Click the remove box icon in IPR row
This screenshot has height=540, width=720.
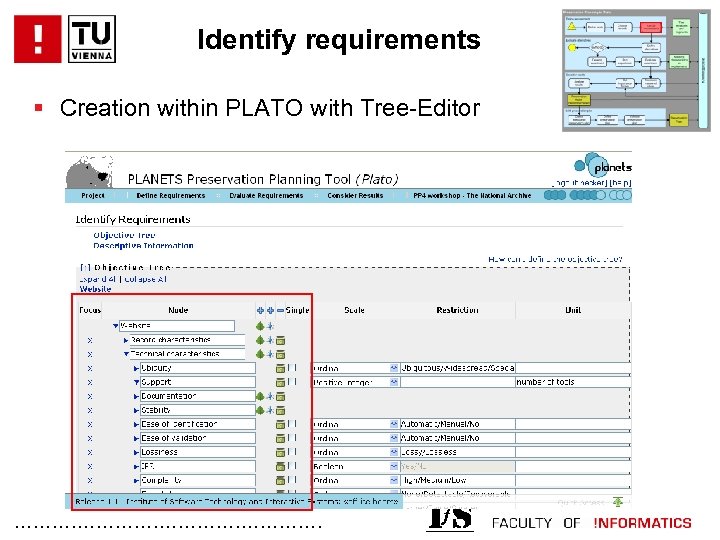(281, 467)
